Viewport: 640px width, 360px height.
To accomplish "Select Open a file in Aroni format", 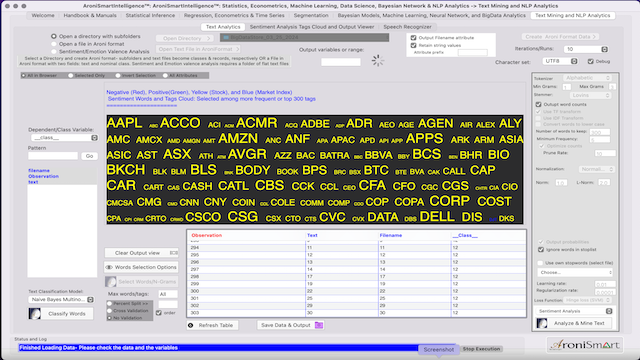I will pos(54,44).
